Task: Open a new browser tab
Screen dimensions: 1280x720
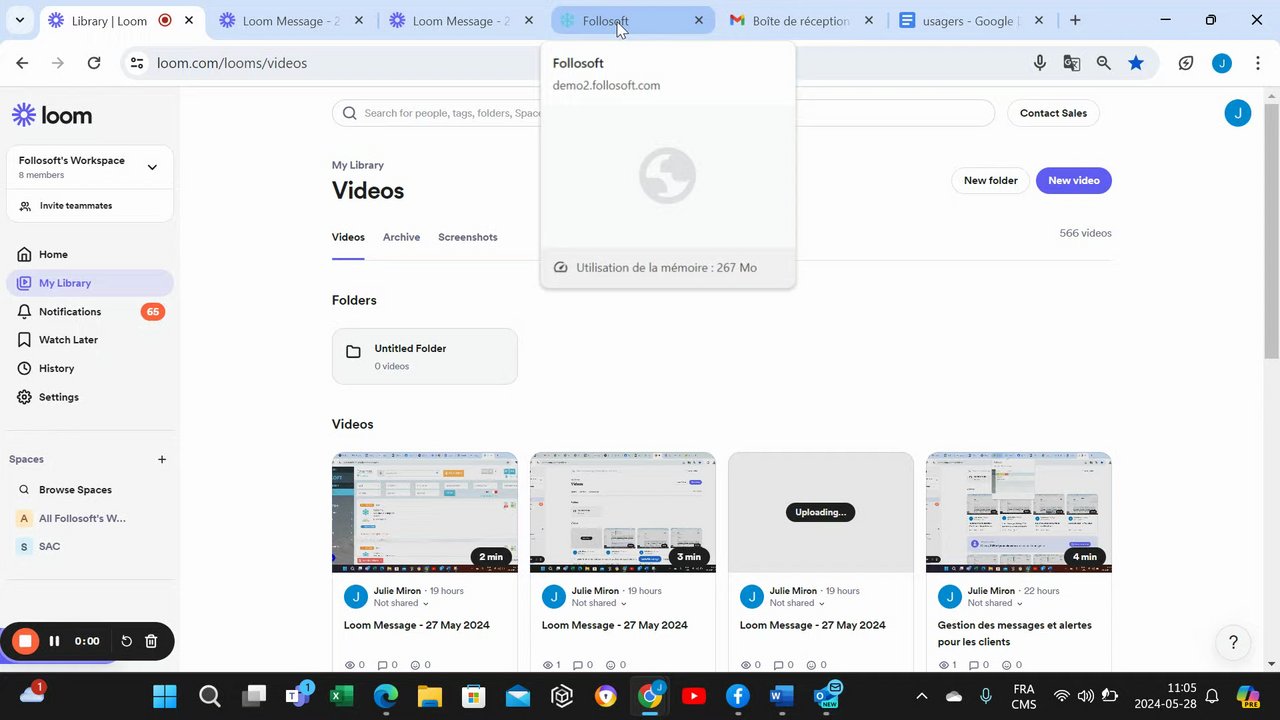Action: click(x=1075, y=20)
